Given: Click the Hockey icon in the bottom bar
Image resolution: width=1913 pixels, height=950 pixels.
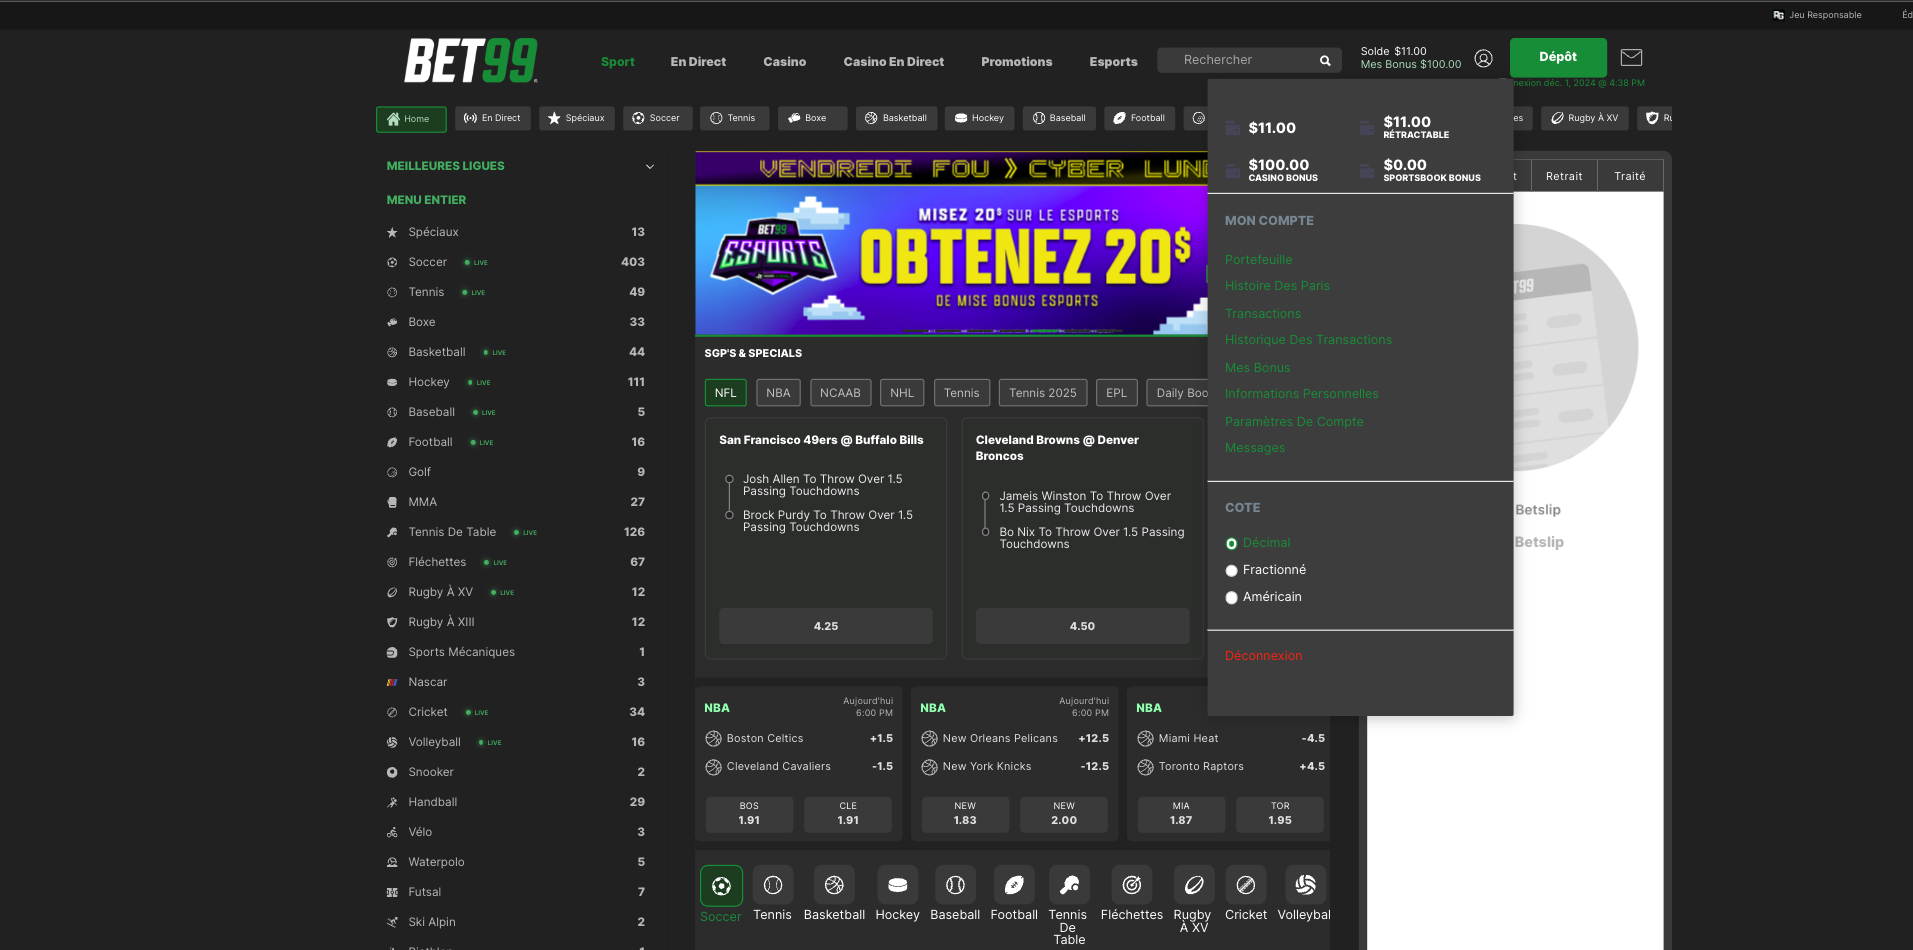Looking at the screenshot, I should [x=897, y=885].
